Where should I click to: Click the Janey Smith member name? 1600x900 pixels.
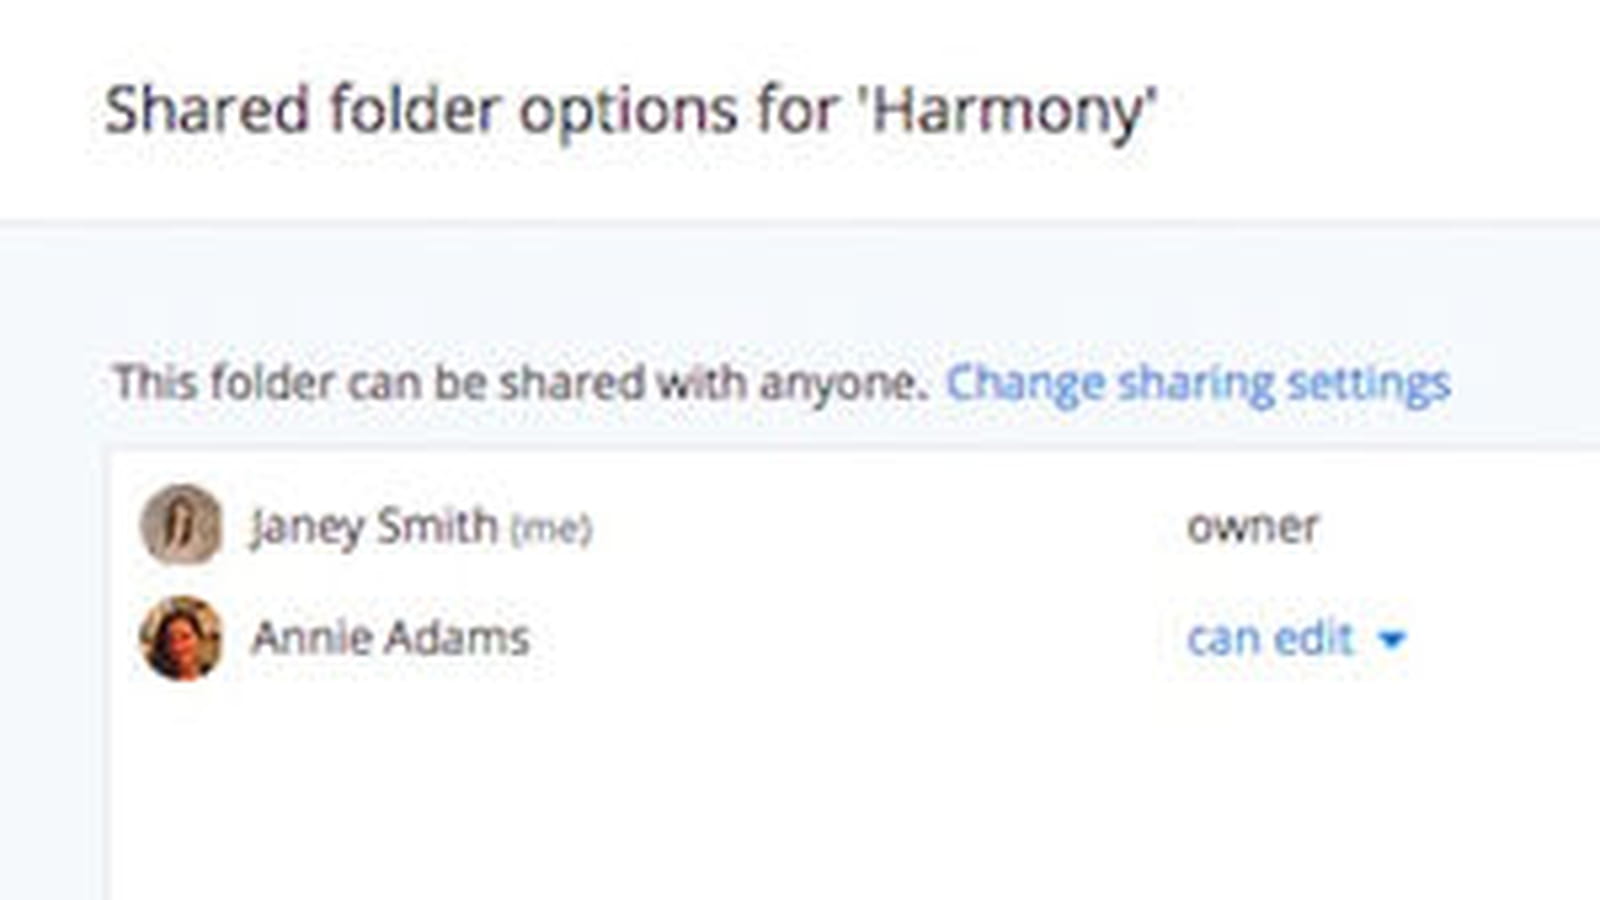pyautogui.click(x=373, y=526)
